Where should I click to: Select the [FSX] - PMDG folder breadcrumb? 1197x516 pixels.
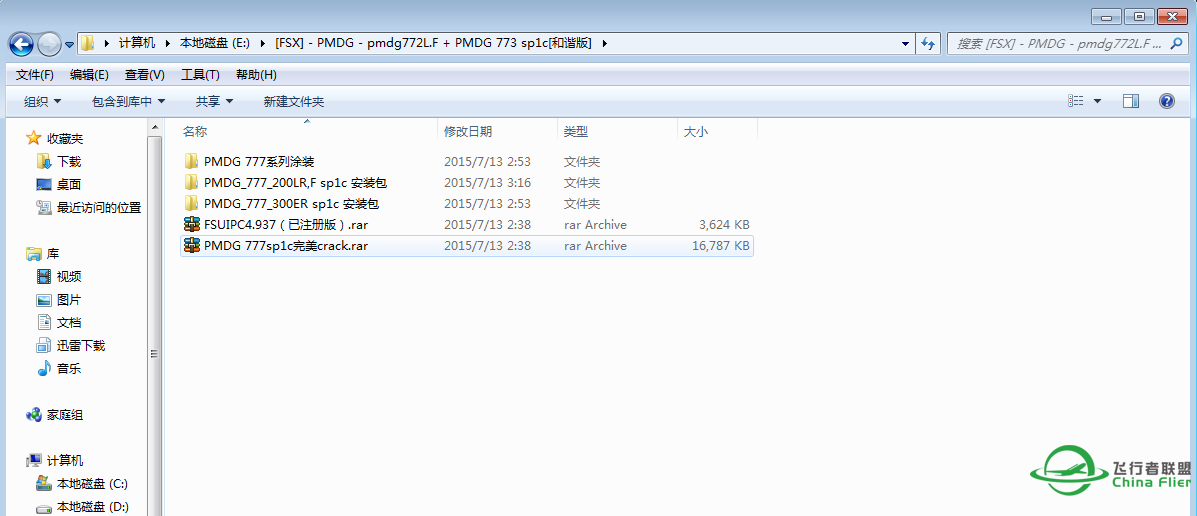[x=433, y=44]
